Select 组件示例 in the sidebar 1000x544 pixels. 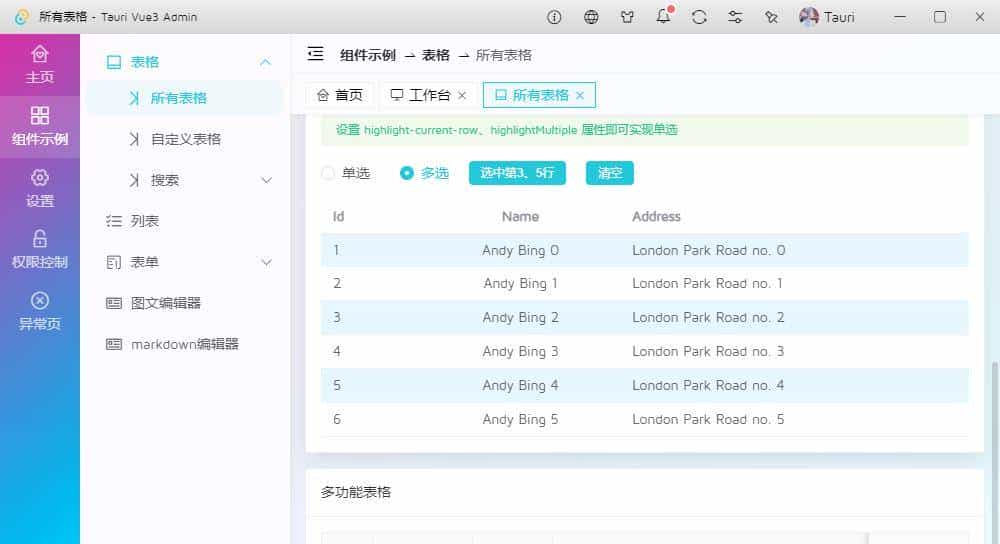click(40, 127)
